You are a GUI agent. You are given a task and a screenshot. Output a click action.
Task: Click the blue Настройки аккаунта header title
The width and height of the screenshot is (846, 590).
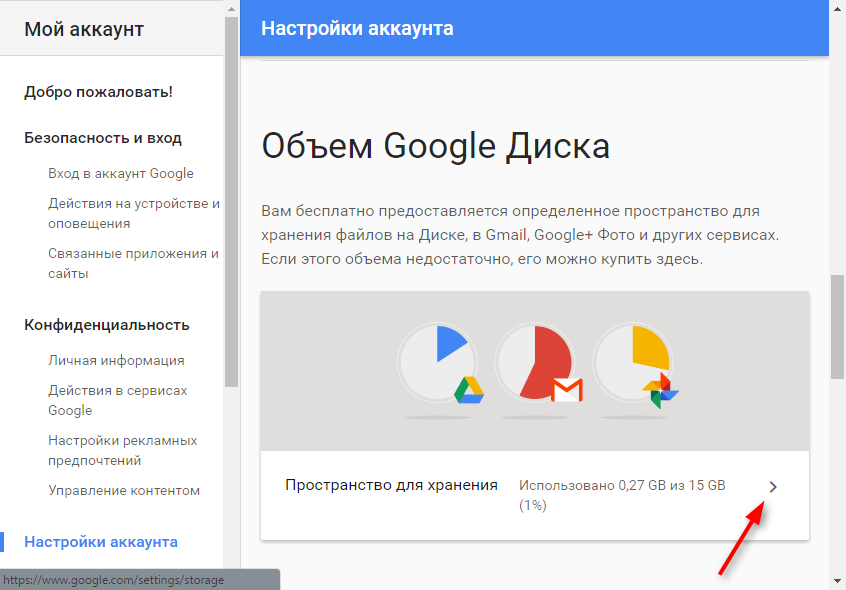(357, 29)
